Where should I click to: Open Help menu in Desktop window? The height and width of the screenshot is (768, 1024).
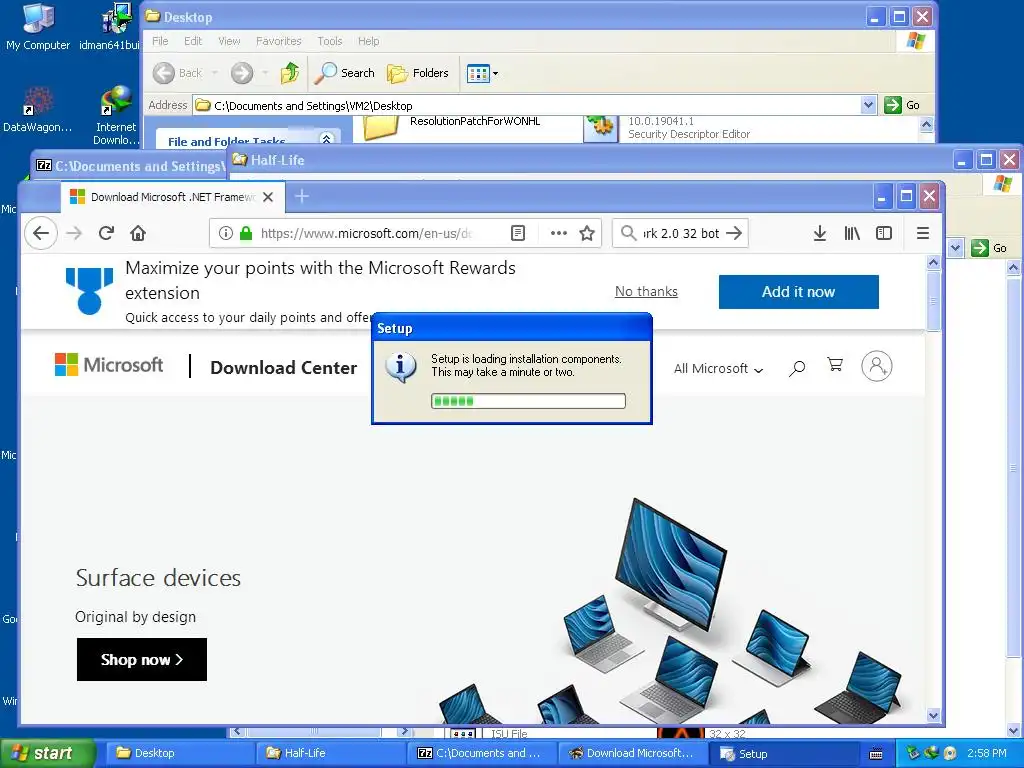pos(368,41)
